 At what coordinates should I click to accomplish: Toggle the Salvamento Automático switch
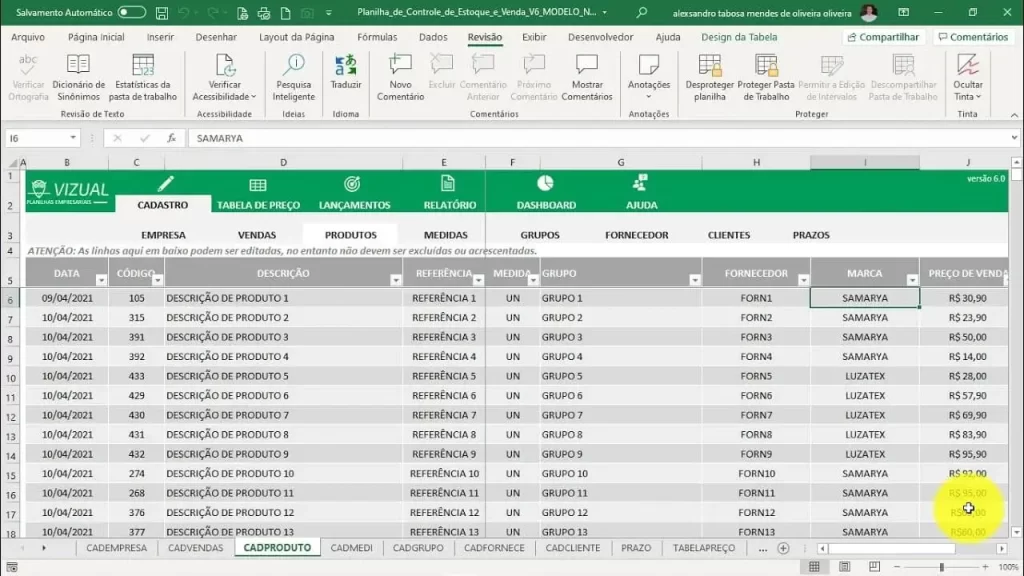[131, 12]
